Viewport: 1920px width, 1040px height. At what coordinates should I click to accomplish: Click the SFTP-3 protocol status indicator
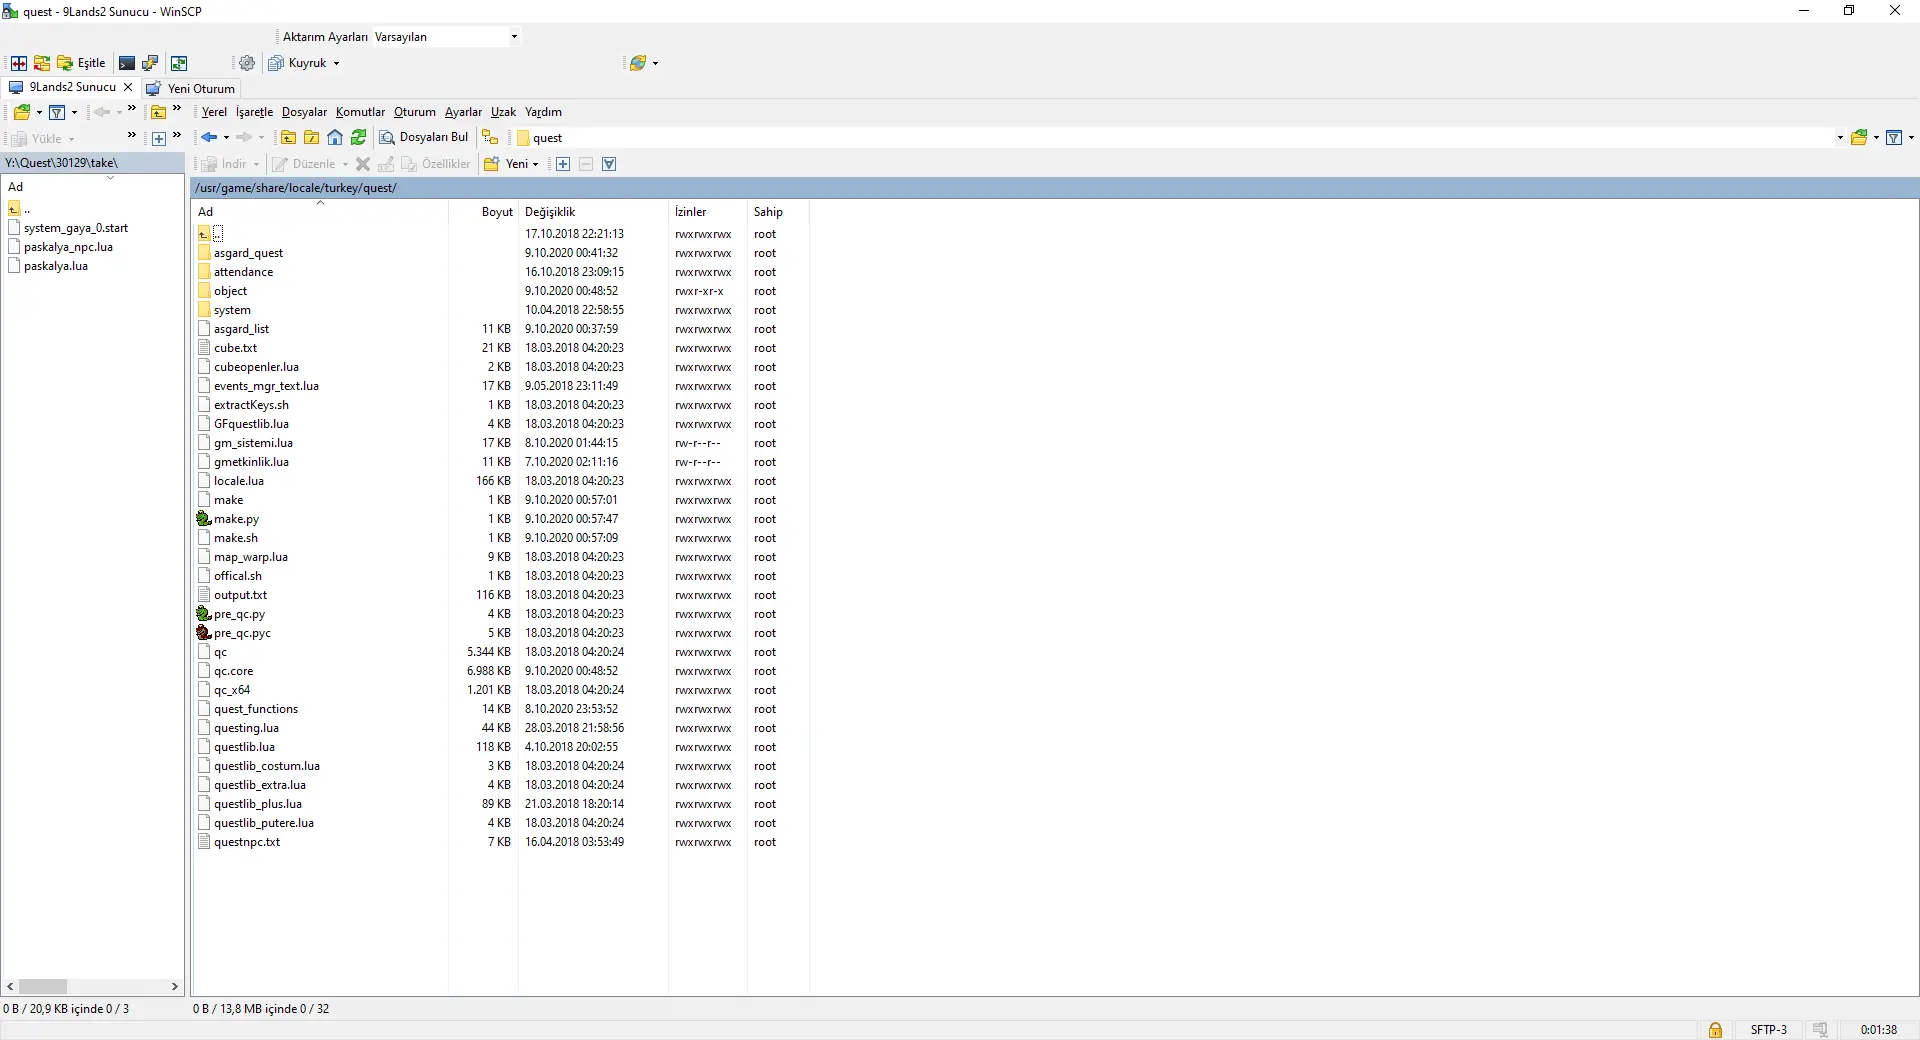click(x=1768, y=1030)
